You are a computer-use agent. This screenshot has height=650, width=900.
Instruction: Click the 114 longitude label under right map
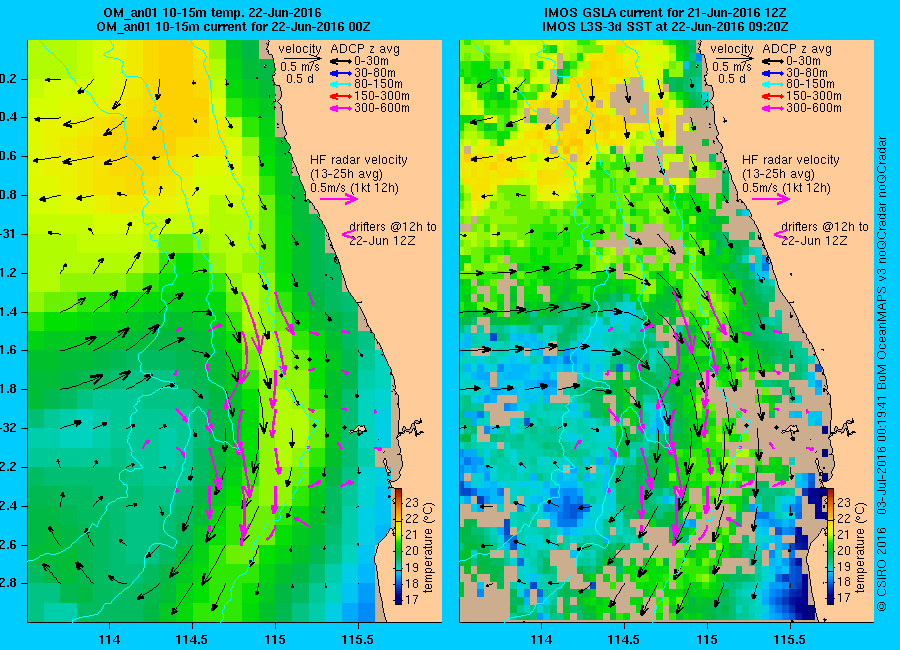pyautogui.click(x=541, y=639)
